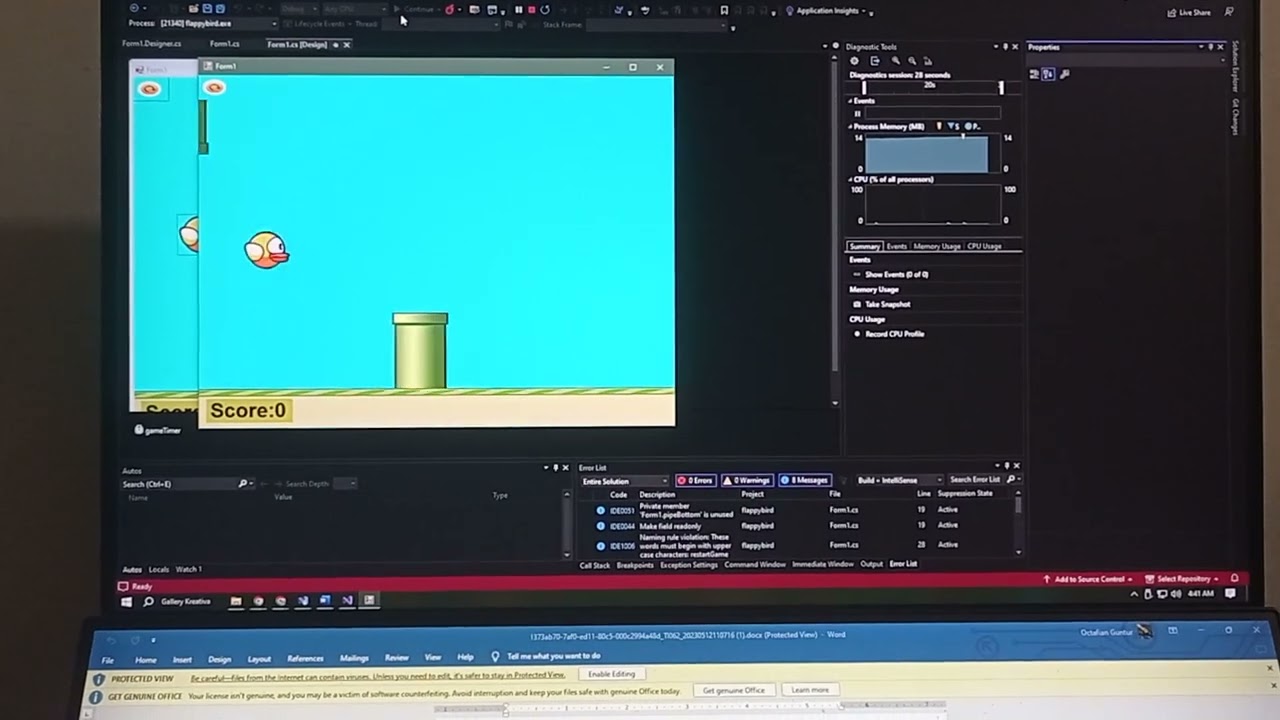This screenshot has width=1280, height=720.
Task: Click Word's Tell Me lightbulb icon
Action: coord(495,657)
